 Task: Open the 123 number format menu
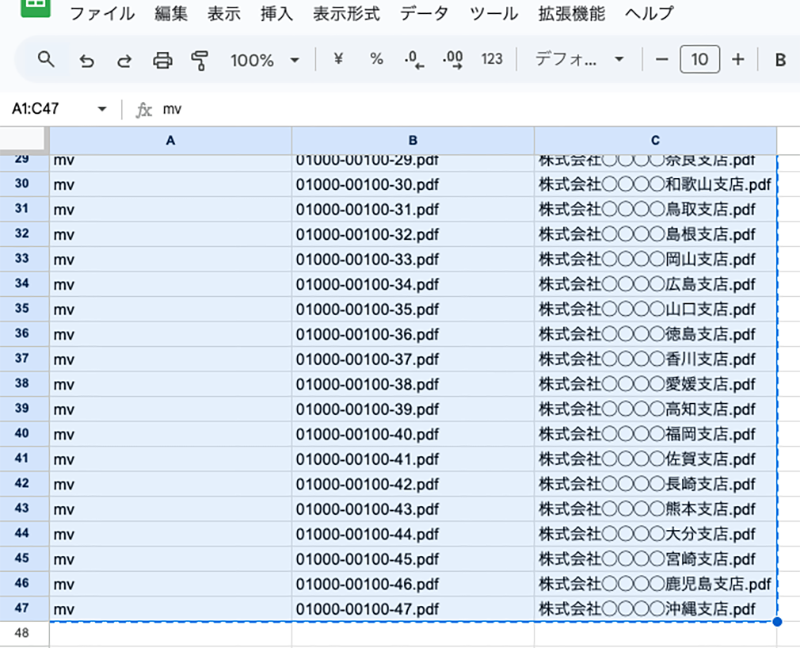[x=491, y=59]
